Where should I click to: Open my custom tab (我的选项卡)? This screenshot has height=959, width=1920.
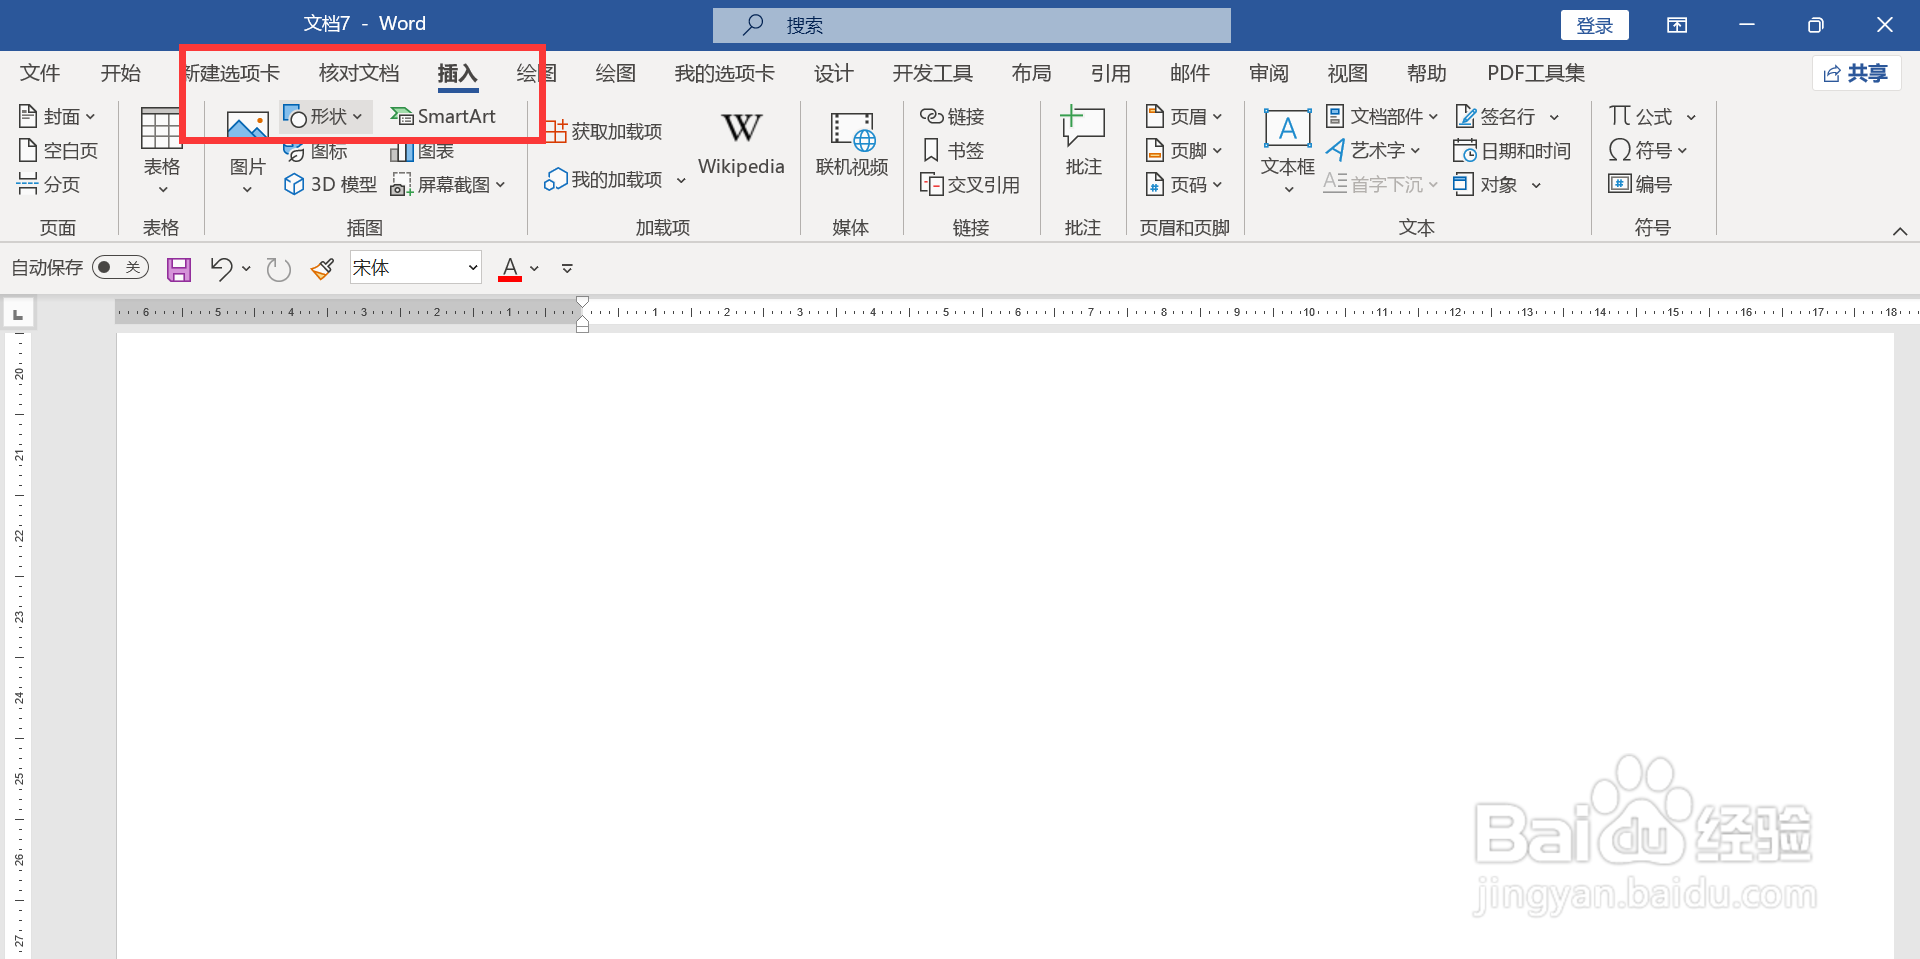click(724, 73)
